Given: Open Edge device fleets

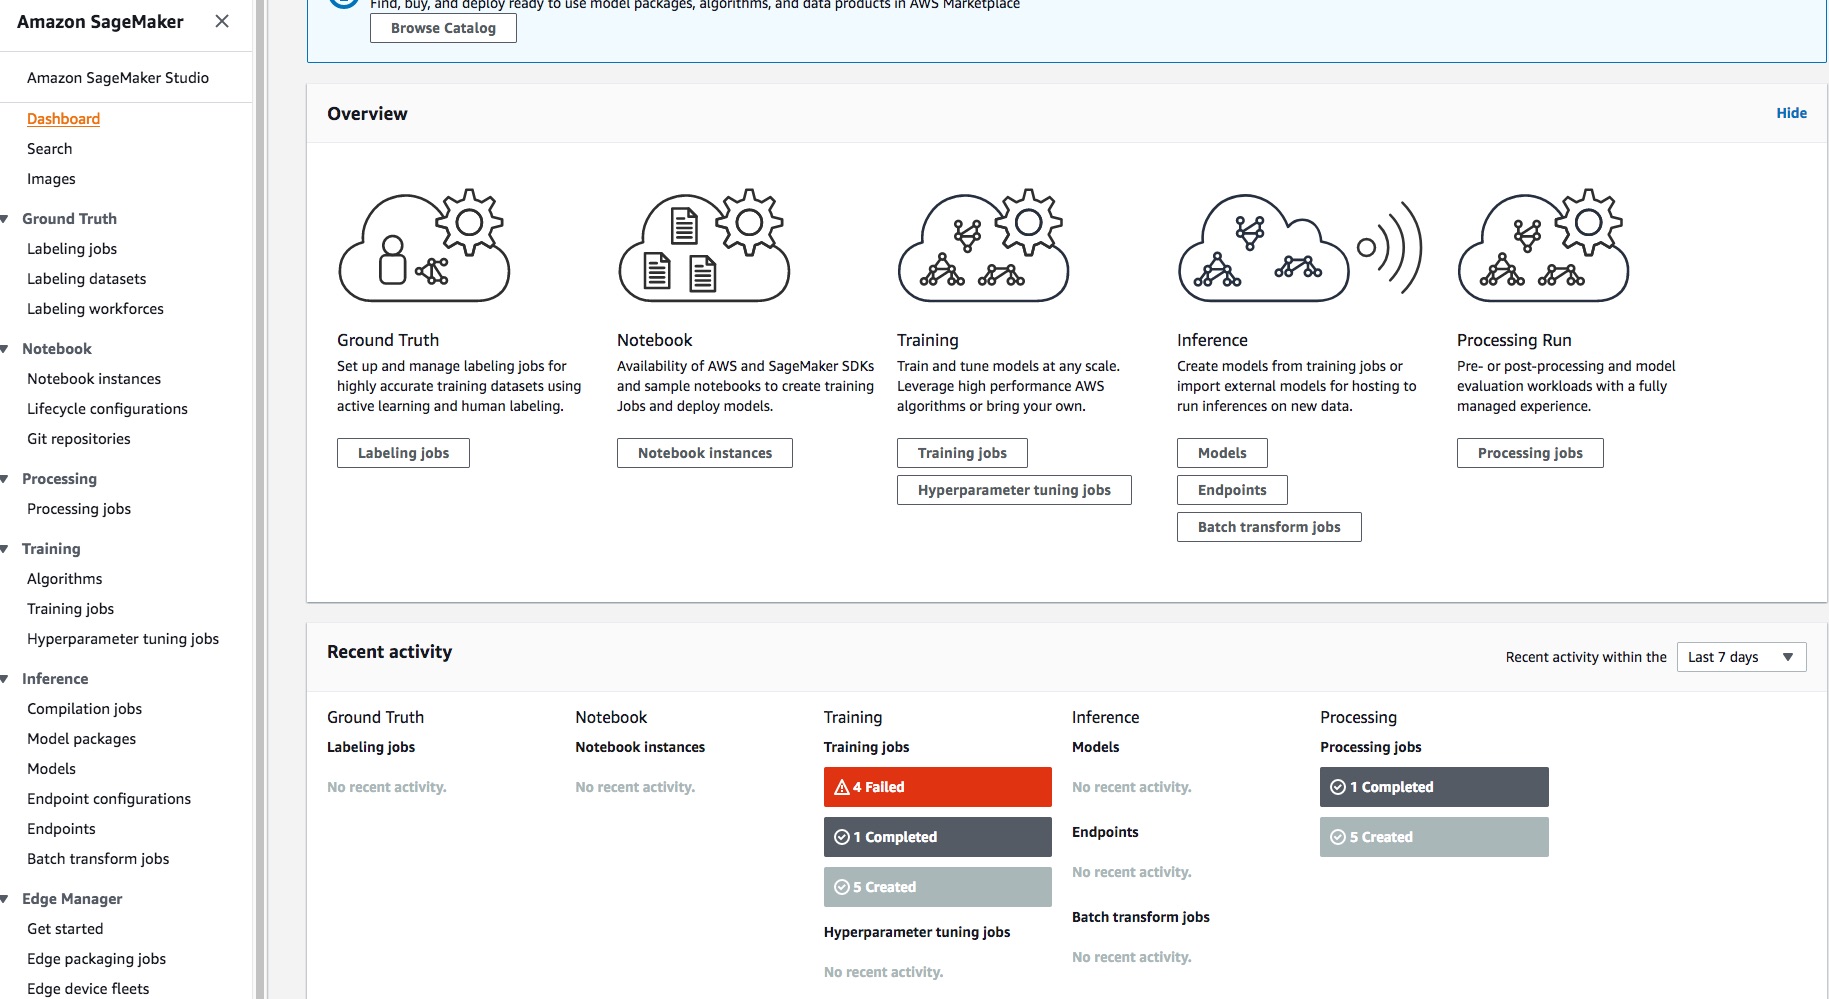Looking at the screenshot, I should coord(88,989).
